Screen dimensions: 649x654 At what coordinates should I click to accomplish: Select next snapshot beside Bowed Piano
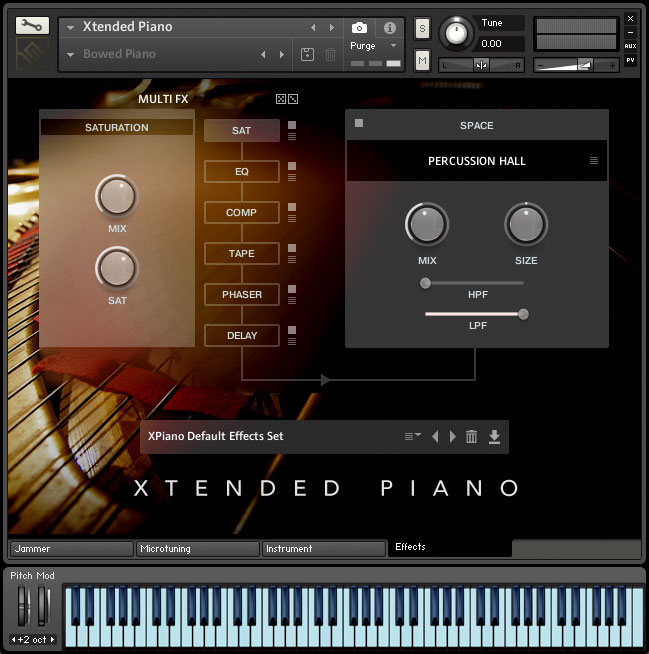[282, 55]
